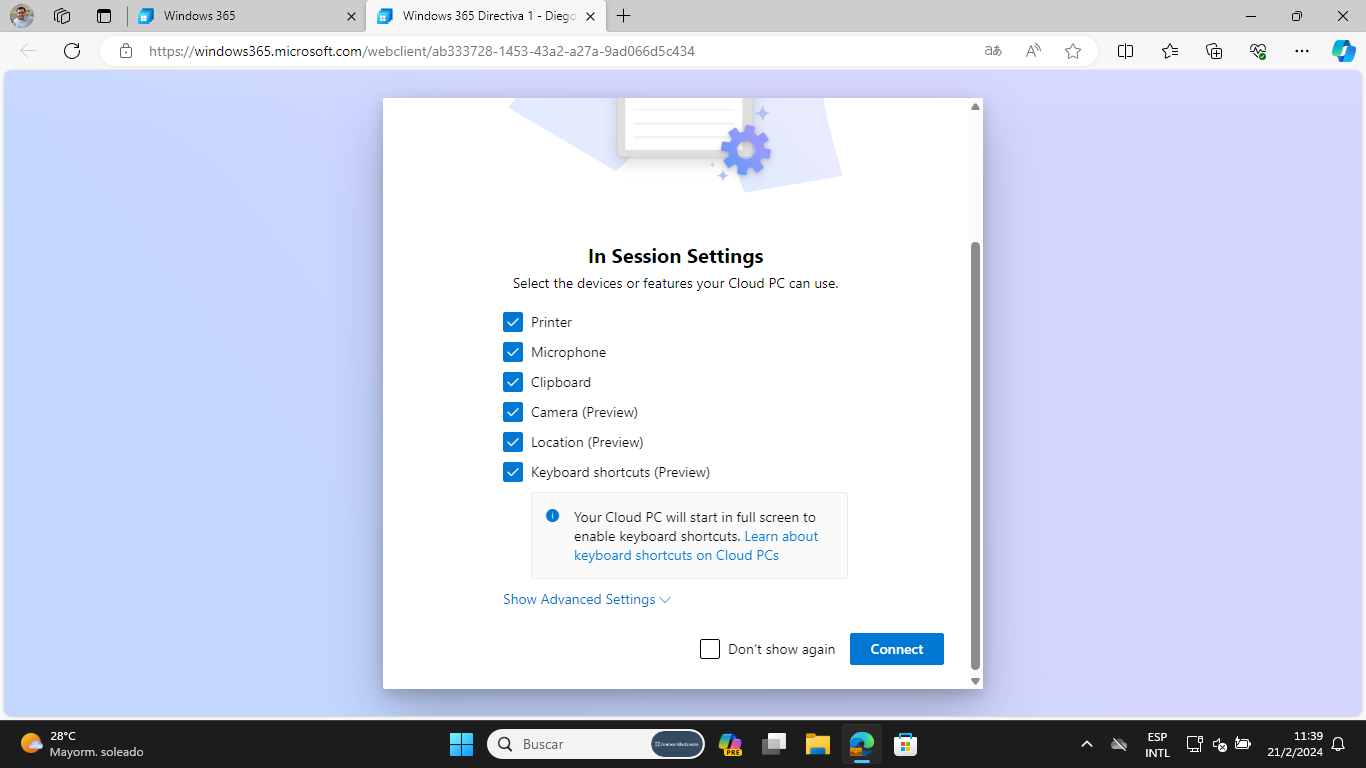Click the address bar URL
1366x768 pixels.
[421, 51]
